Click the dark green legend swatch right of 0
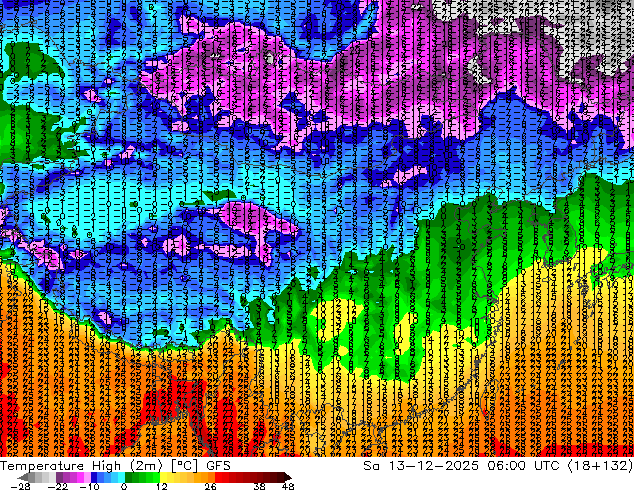 click(x=129, y=477)
